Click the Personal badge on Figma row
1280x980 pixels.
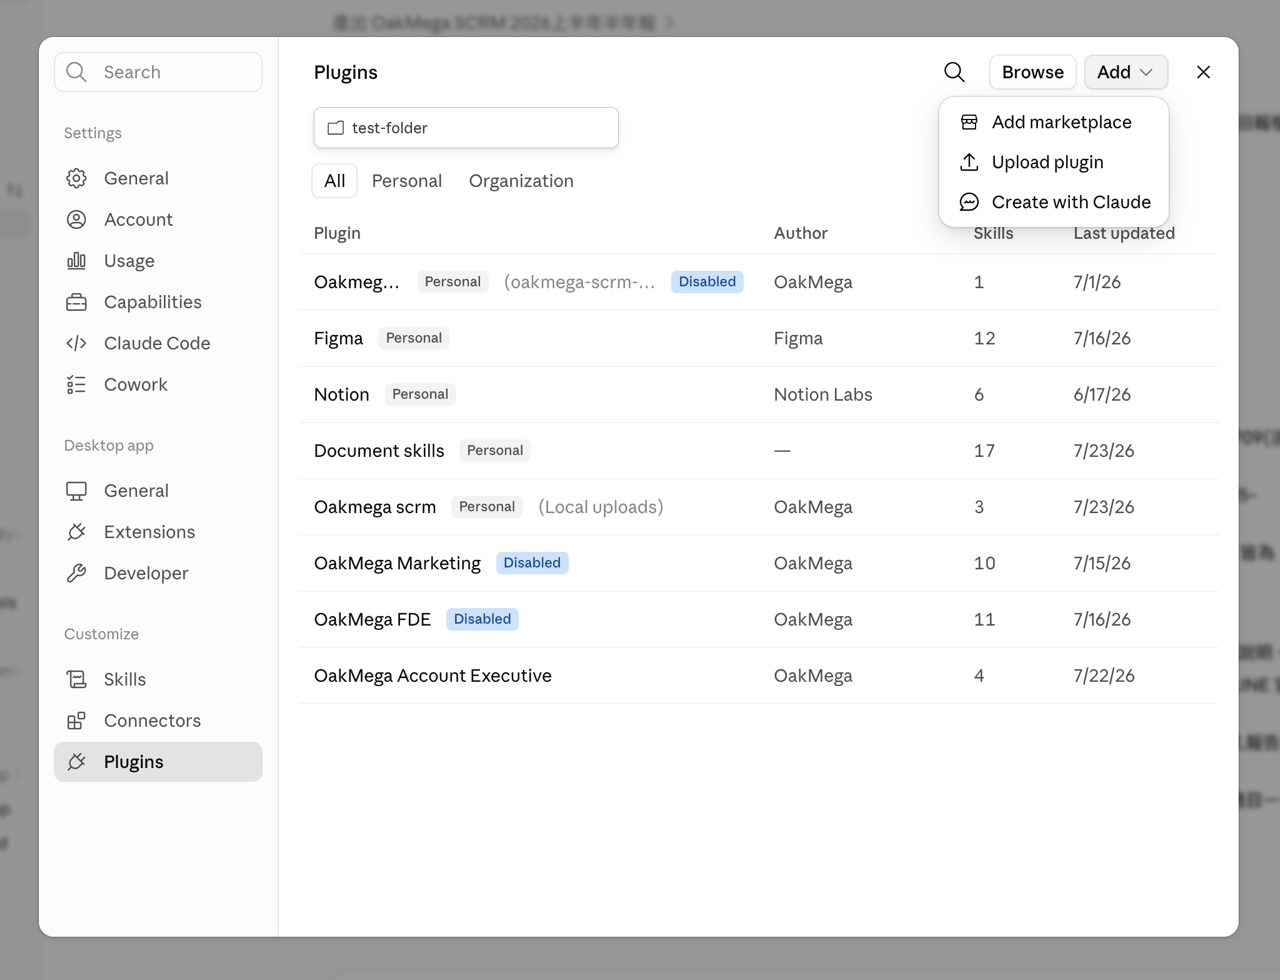[x=414, y=338]
